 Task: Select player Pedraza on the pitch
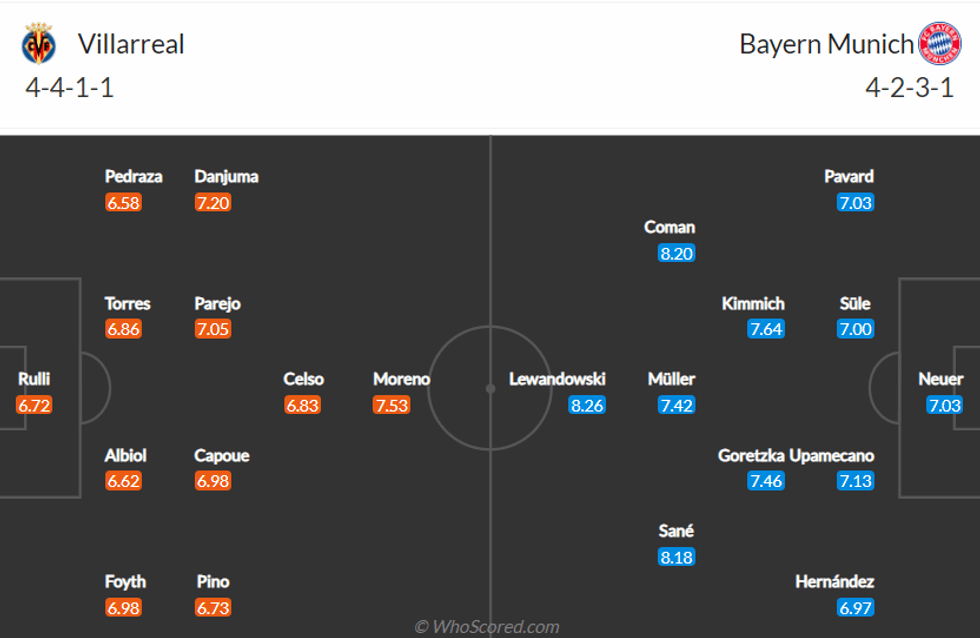pyautogui.click(x=133, y=177)
